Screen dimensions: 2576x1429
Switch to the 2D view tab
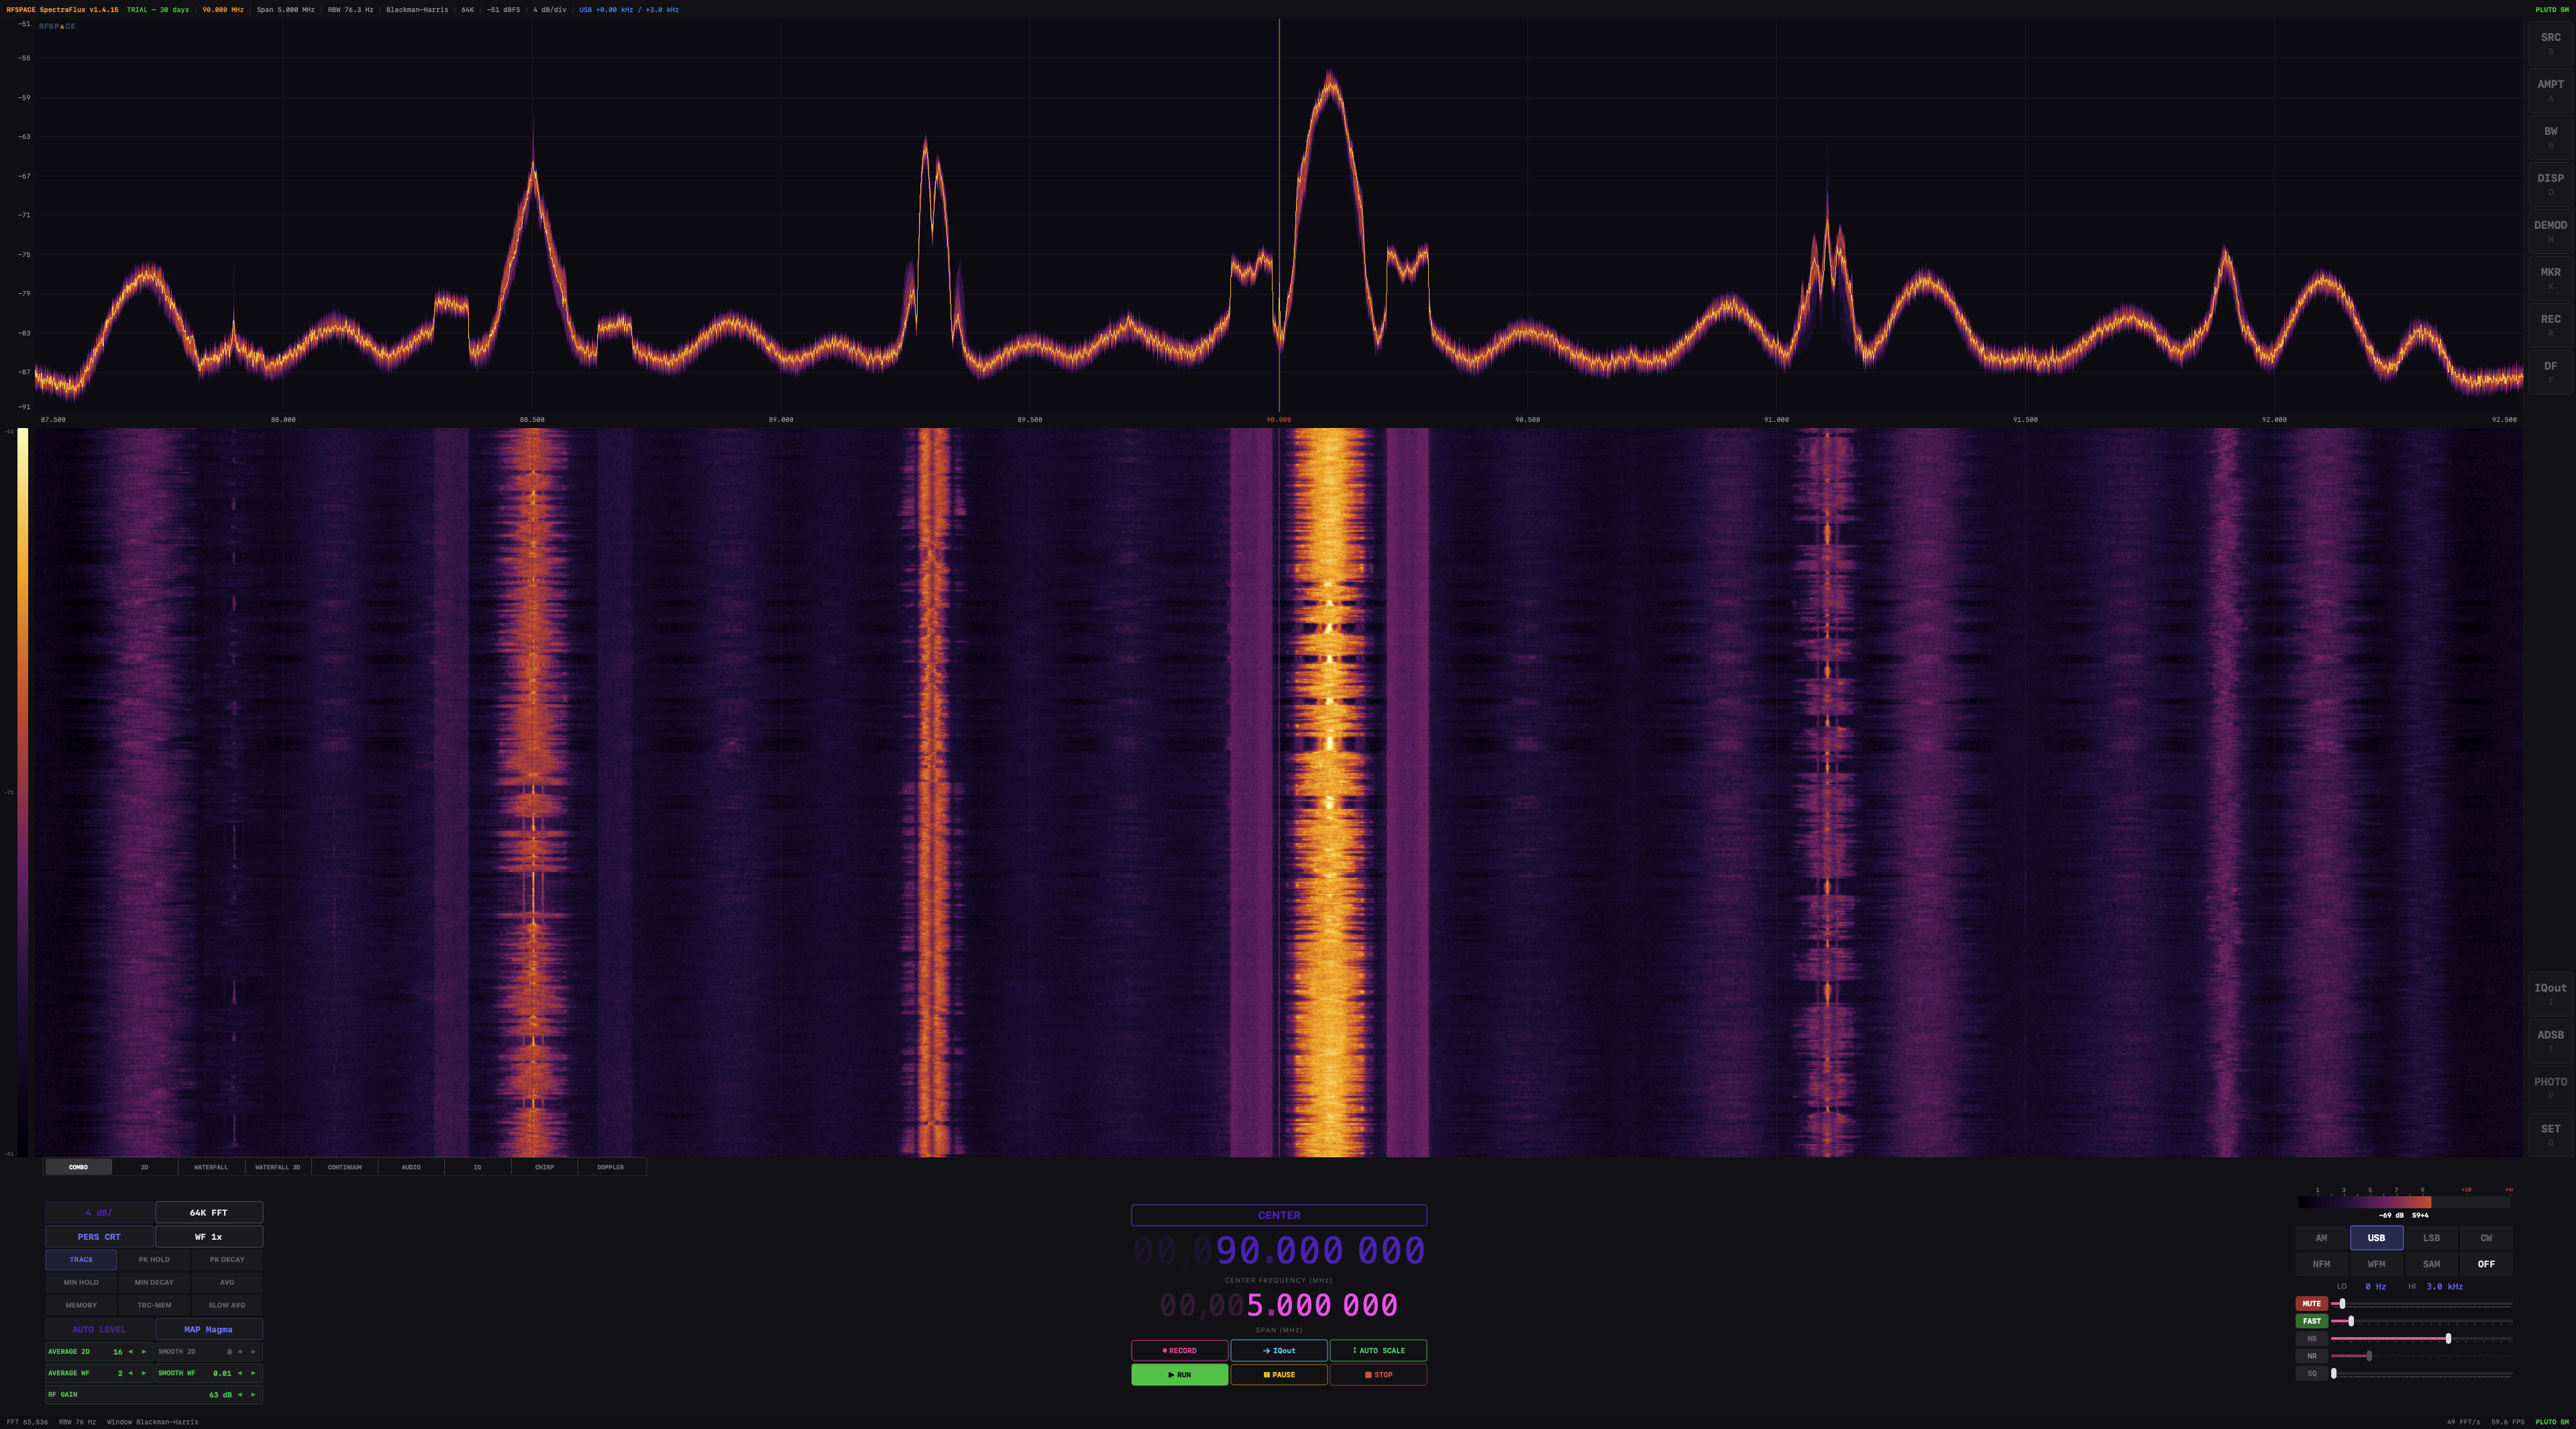[145, 1167]
